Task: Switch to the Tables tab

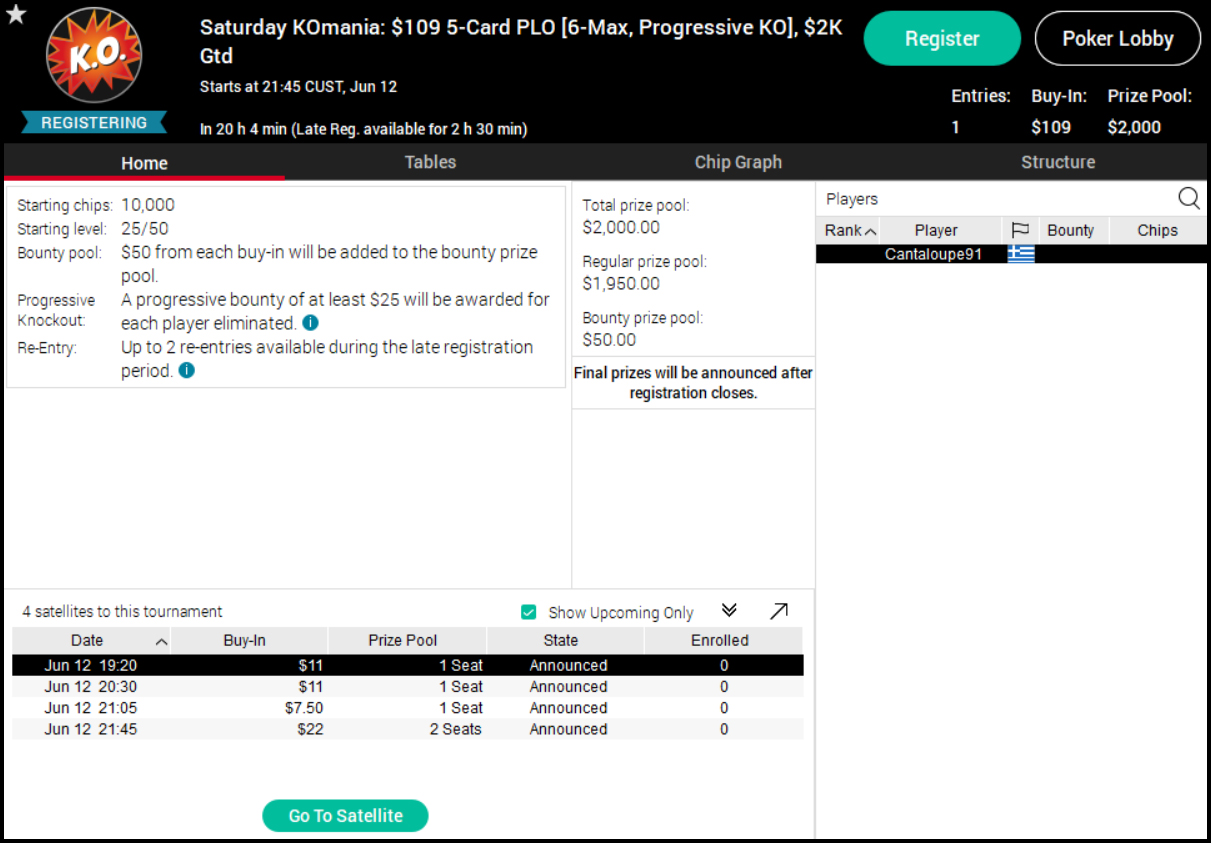Action: (430, 162)
